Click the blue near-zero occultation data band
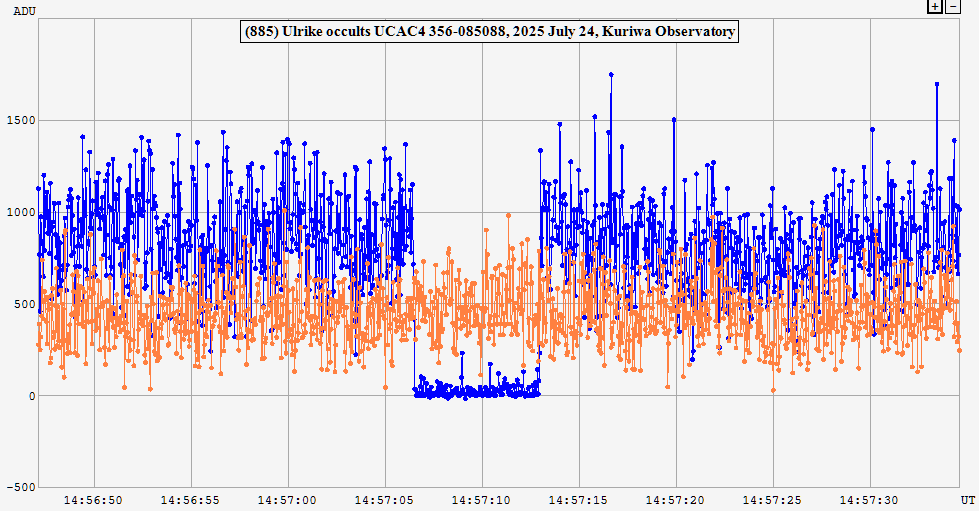979x511 pixels. pyautogui.click(x=477, y=392)
